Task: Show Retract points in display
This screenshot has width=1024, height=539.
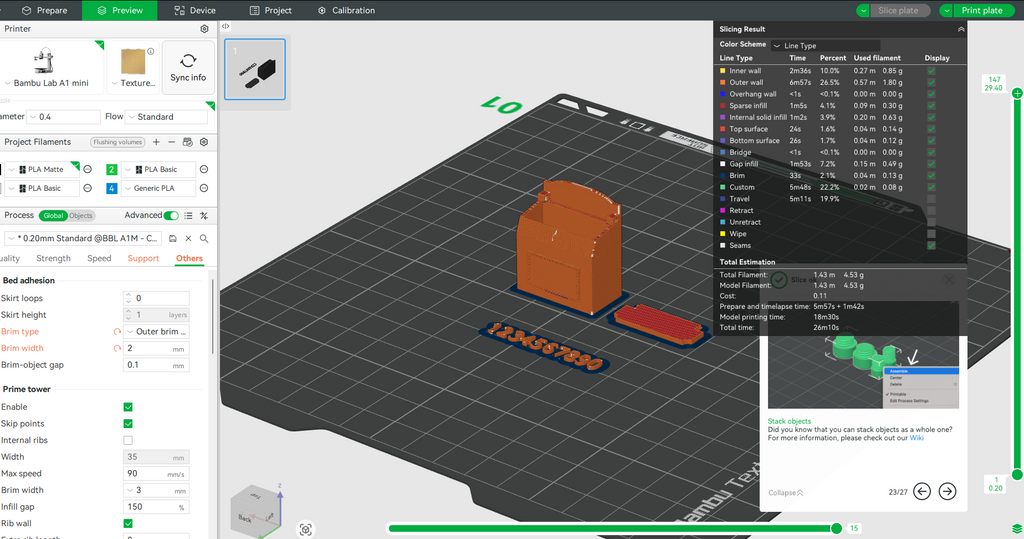Action: [931, 210]
